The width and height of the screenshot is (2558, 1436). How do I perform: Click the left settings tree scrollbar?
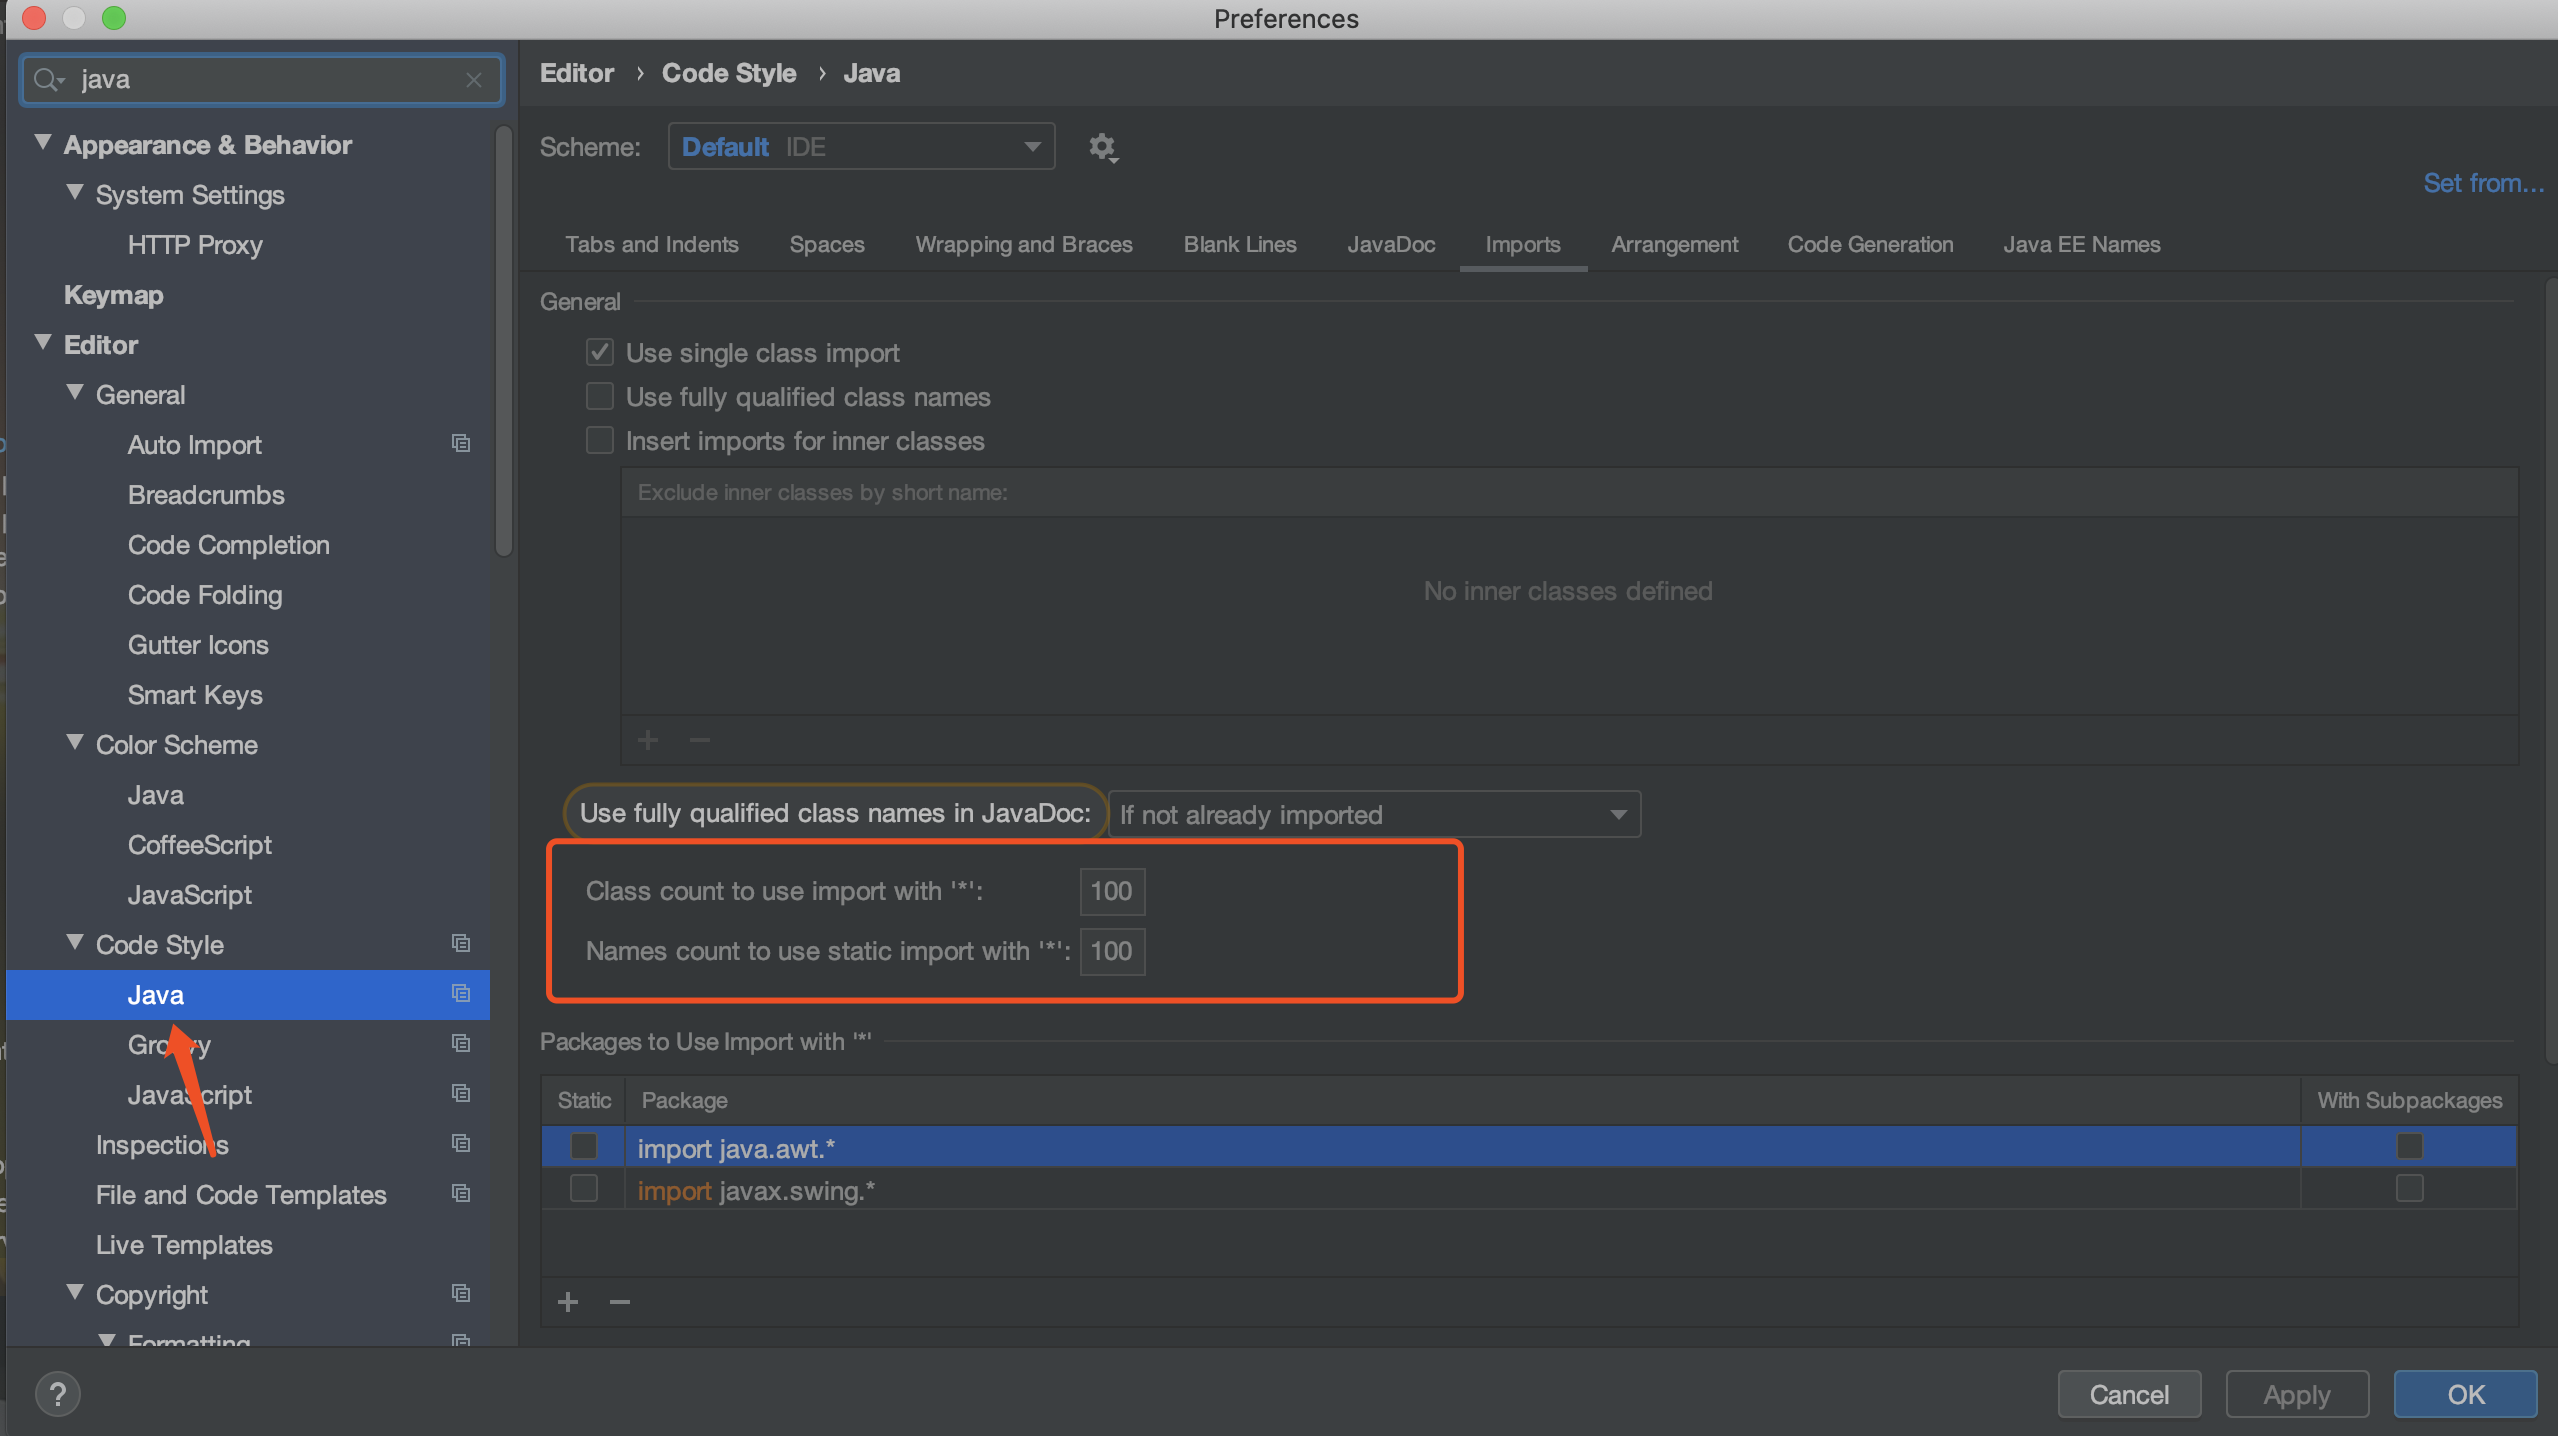504,340
